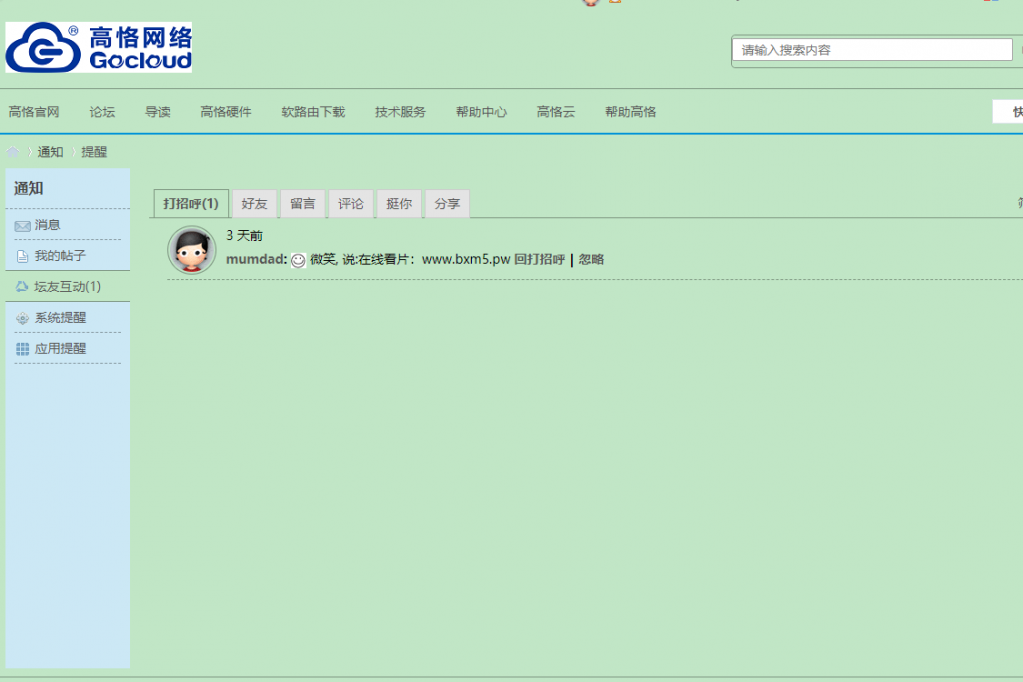Screen dimensions: 1023x682
Task: Switch to the 留言 tab
Action: (302, 204)
